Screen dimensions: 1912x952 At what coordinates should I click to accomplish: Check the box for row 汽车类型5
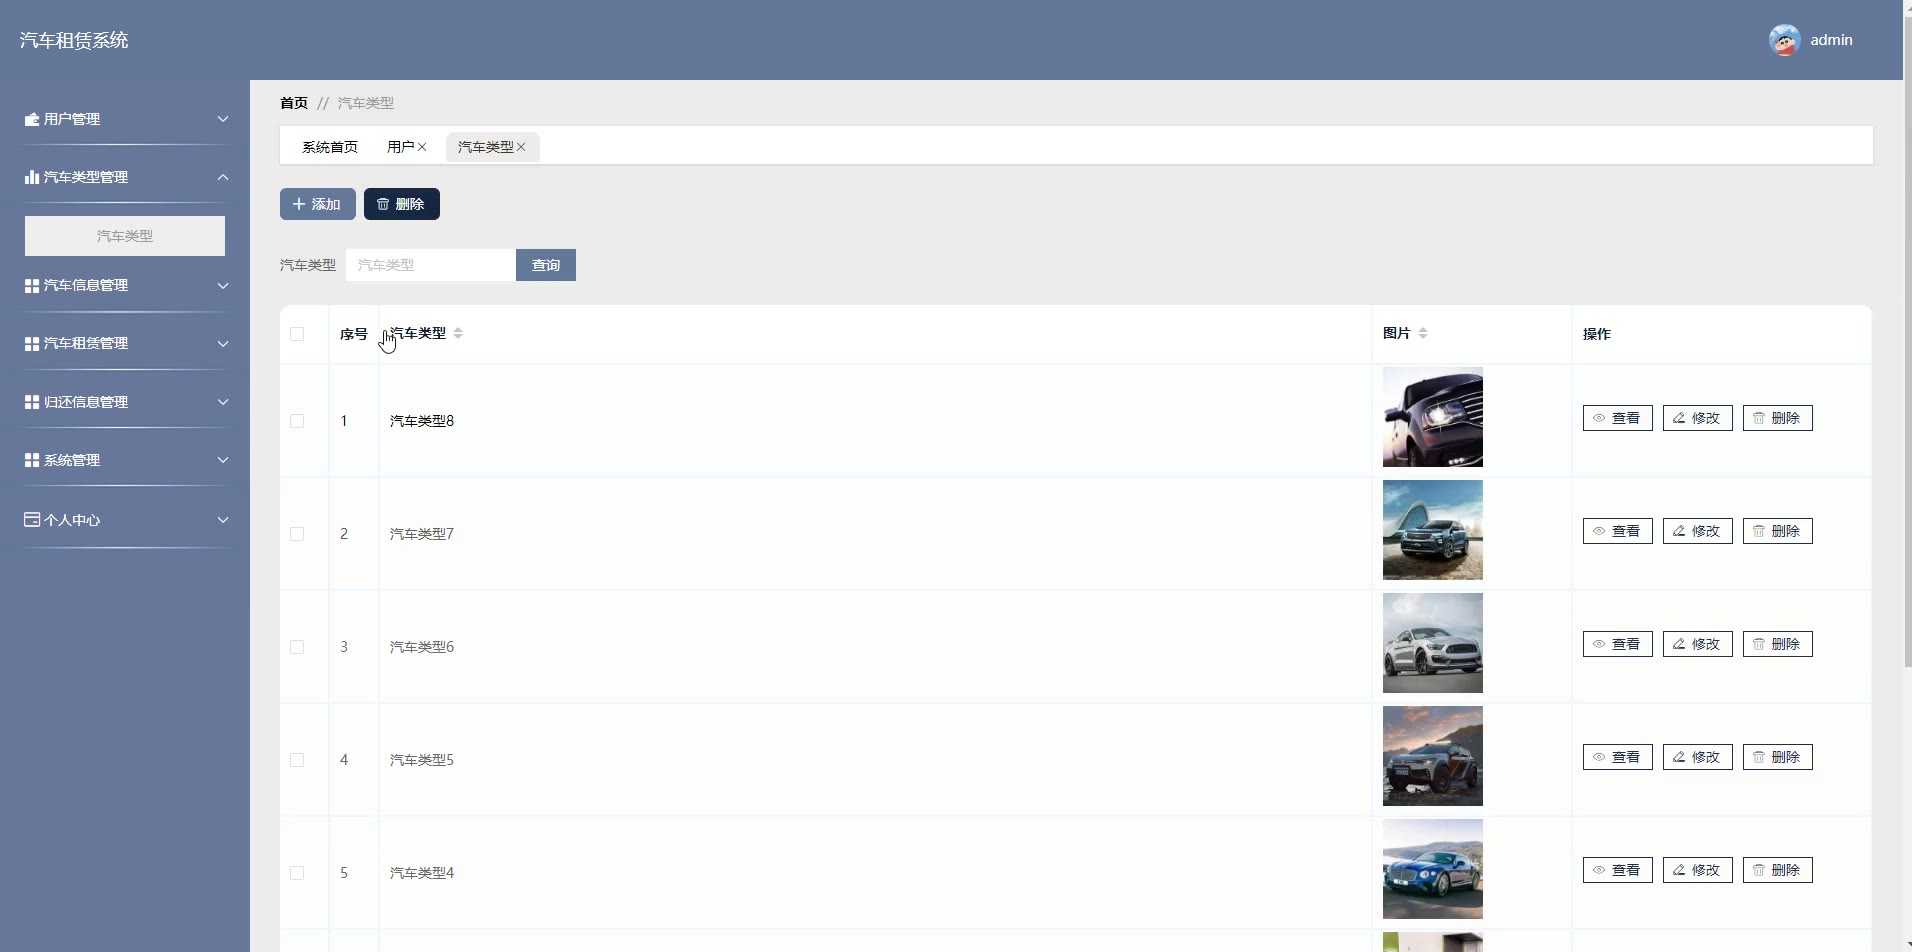coord(297,760)
